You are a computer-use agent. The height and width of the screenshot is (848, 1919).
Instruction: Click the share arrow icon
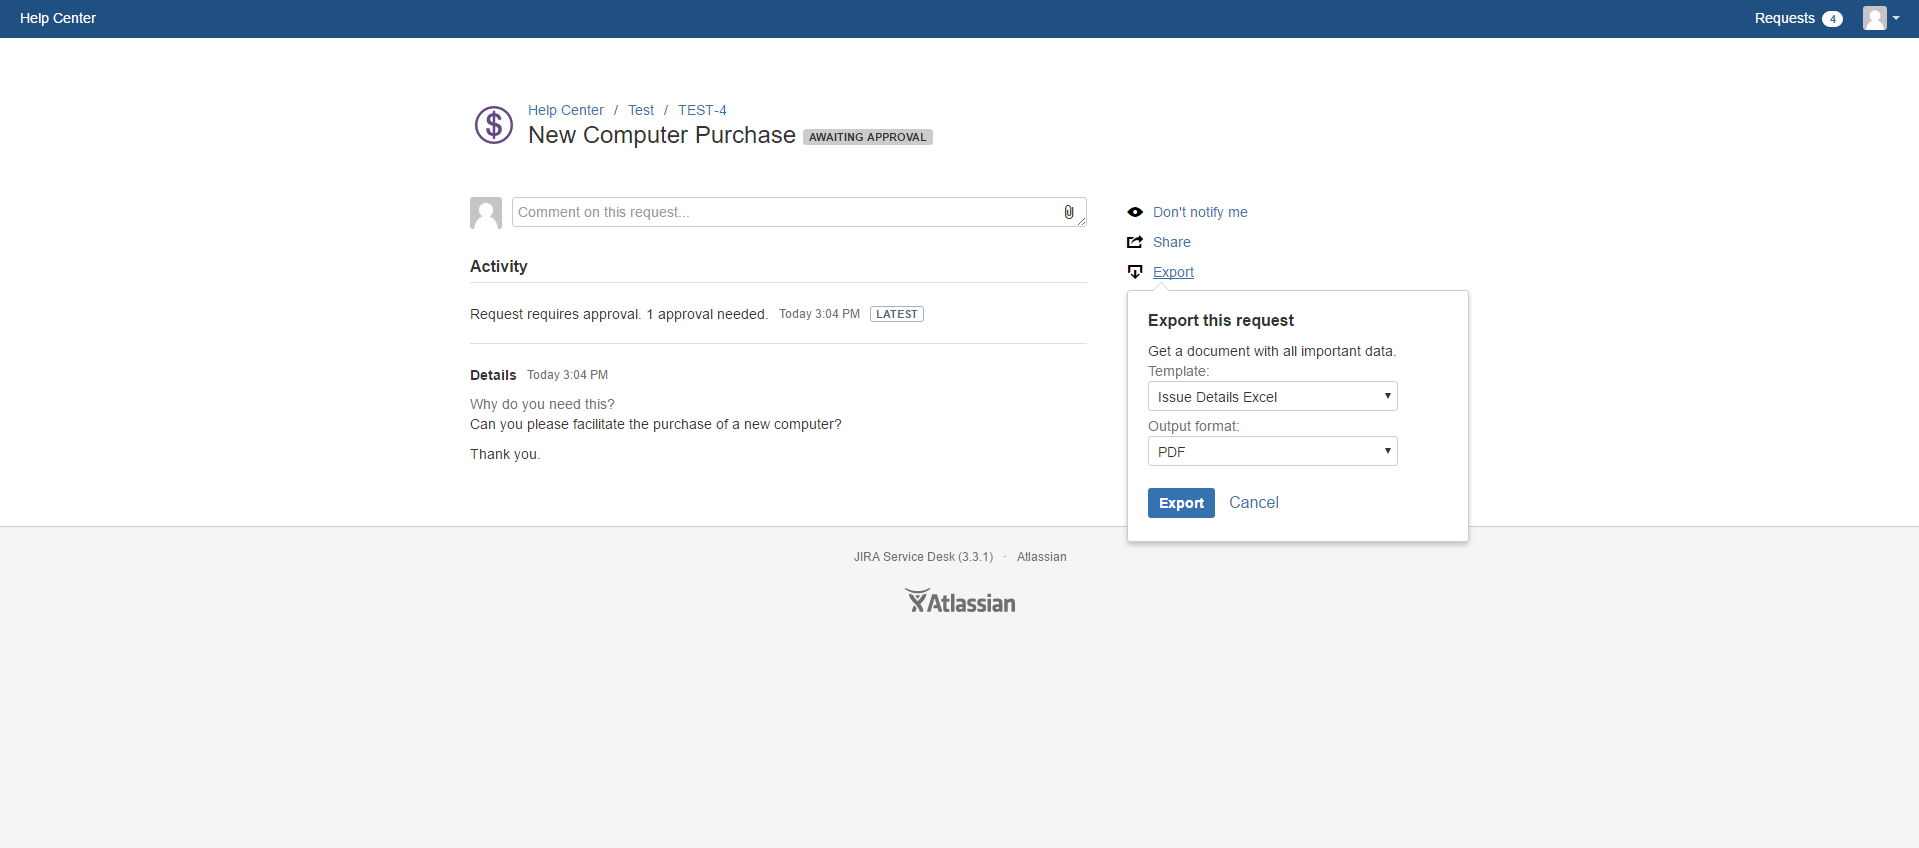coord(1135,242)
